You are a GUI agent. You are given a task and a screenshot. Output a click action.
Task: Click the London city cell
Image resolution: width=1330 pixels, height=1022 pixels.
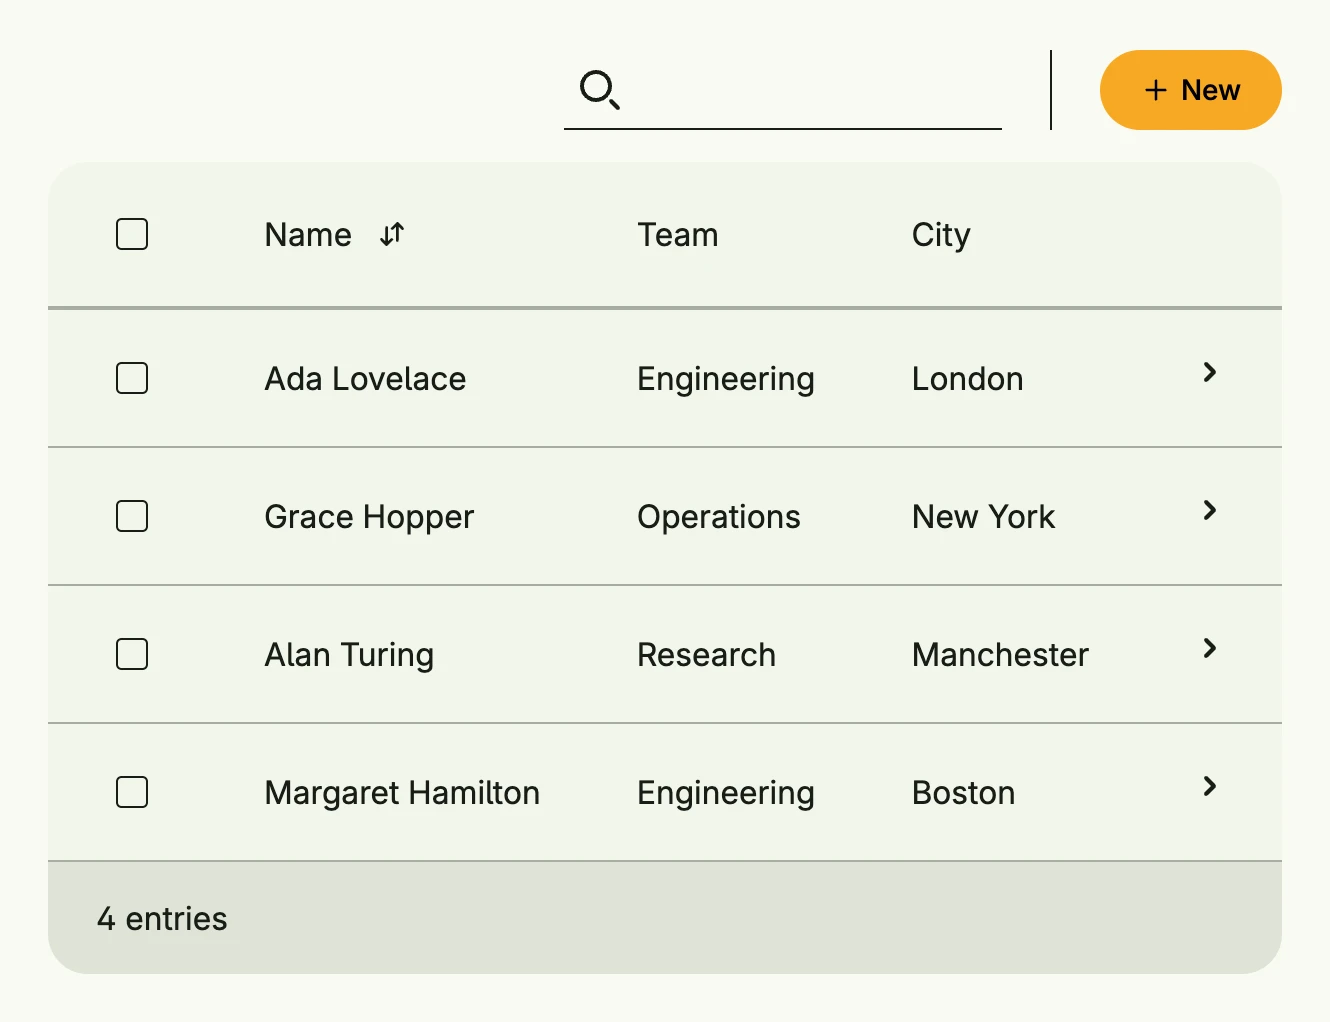968,379
